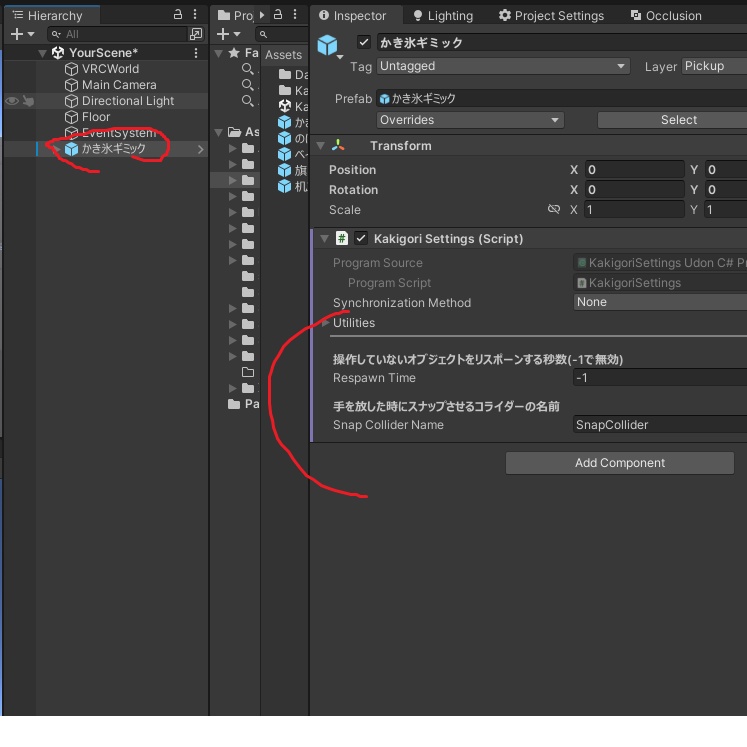Click Snap Collider Name field

coord(660,424)
